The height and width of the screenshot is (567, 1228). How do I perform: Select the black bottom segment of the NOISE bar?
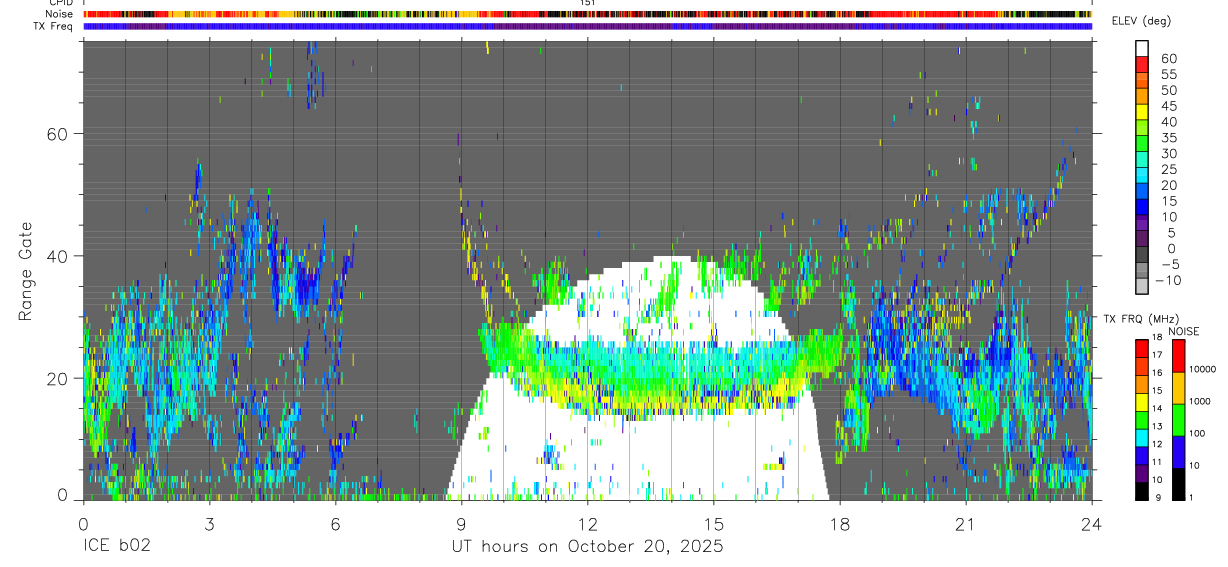click(x=1178, y=484)
